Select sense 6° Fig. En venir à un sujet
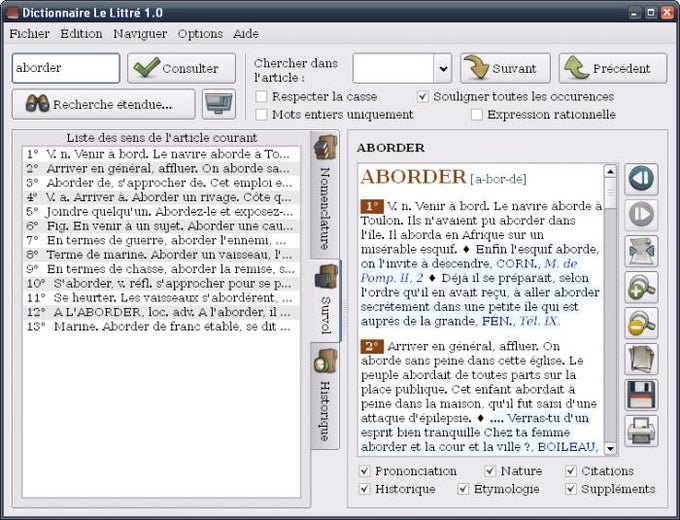This screenshot has height=520, width=680. pos(161,226)
